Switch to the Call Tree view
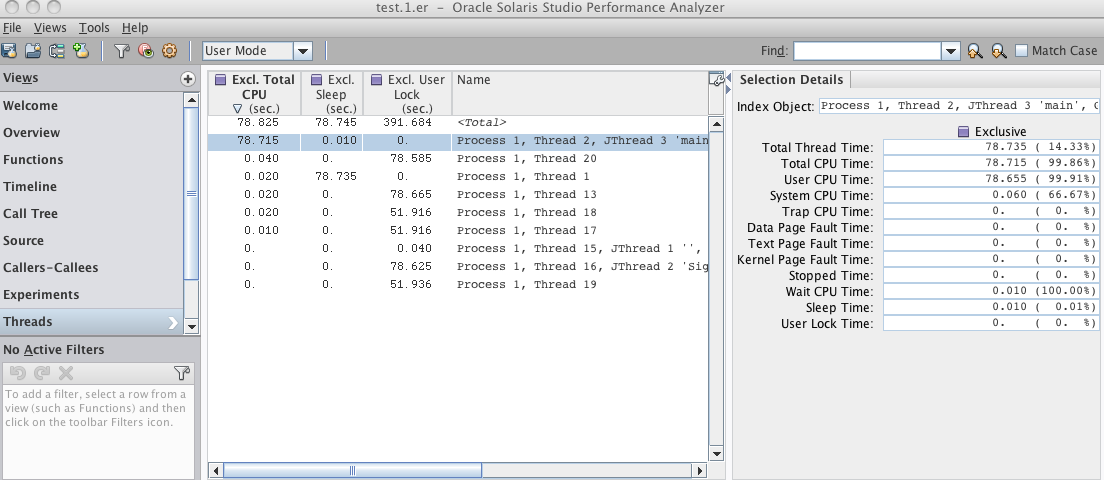Screen dimensions: 1104x480 92,213
